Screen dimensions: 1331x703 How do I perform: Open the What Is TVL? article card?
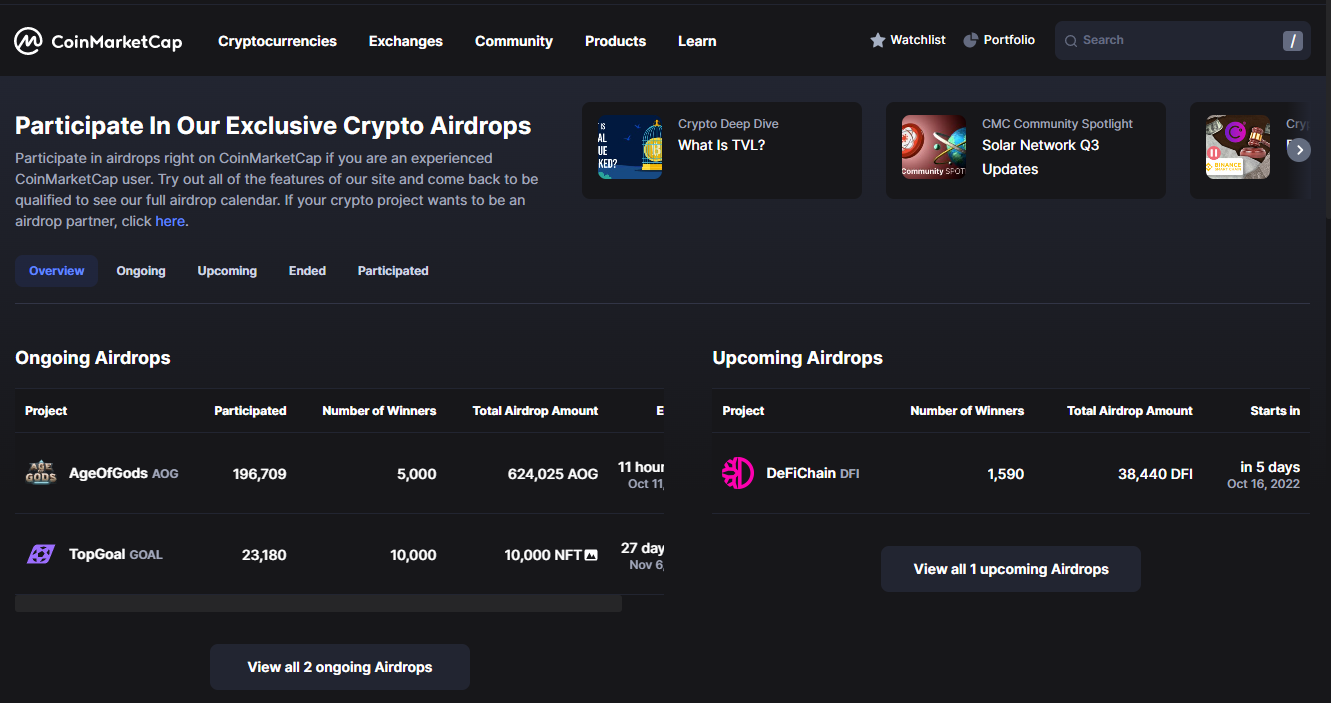coord(722,150)
